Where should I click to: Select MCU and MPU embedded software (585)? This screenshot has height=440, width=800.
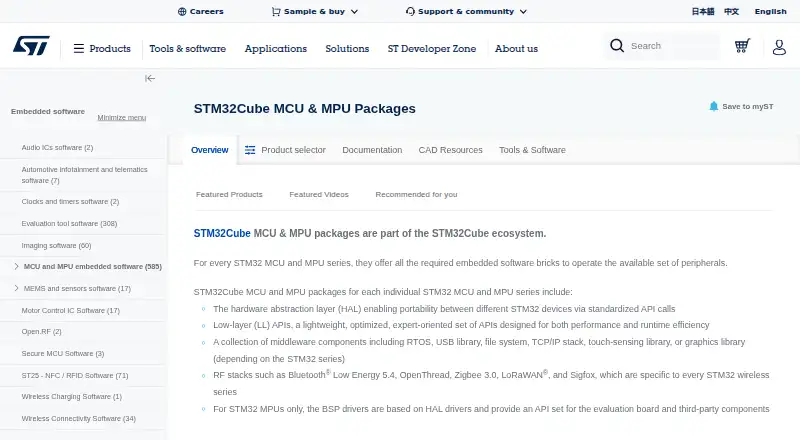pyautogui.click(x=92, y=266)
